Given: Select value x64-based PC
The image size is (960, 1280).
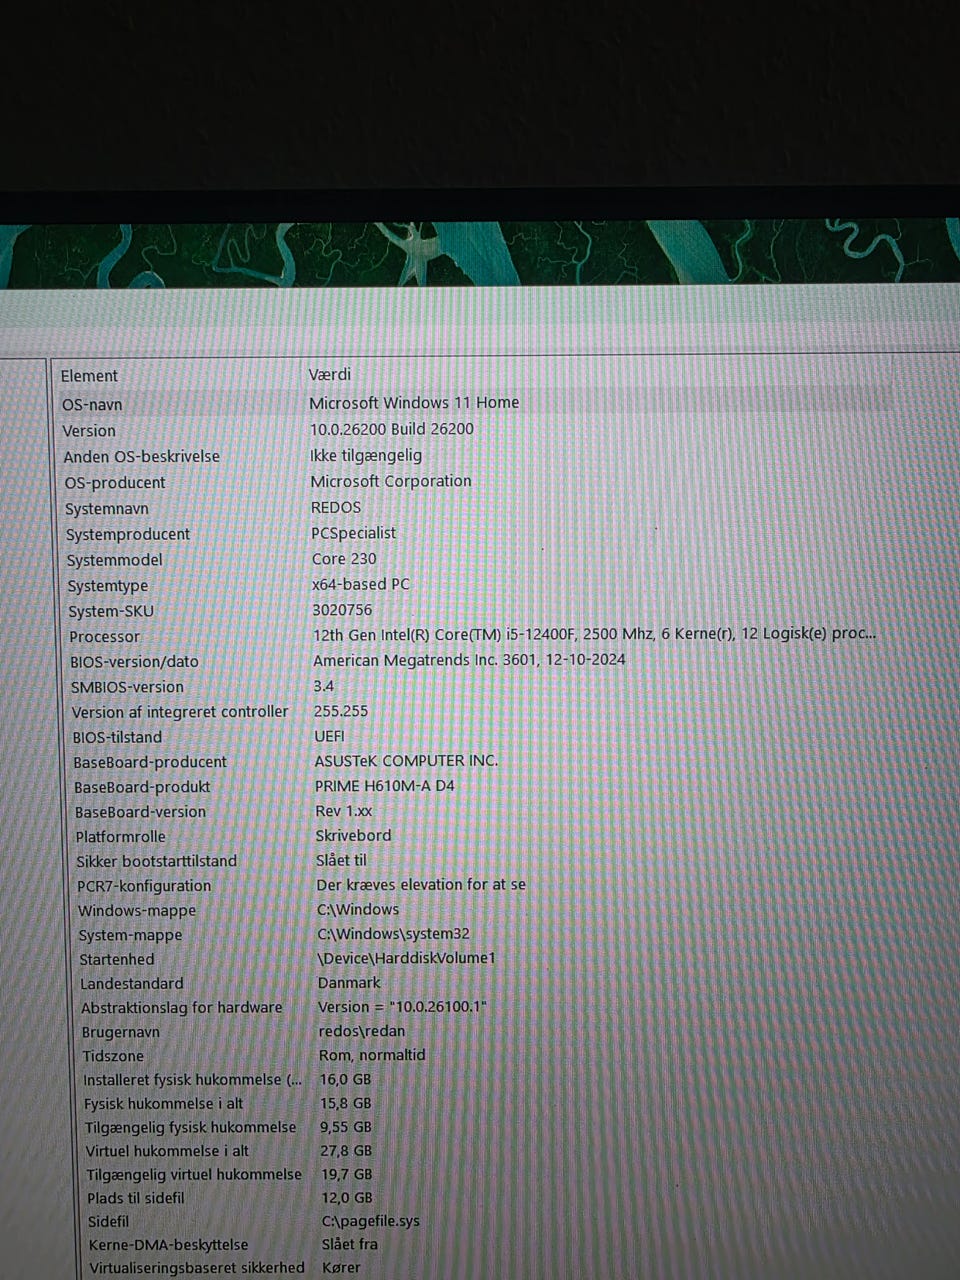Looking at the screenshot, I should (x=361, y=584).
